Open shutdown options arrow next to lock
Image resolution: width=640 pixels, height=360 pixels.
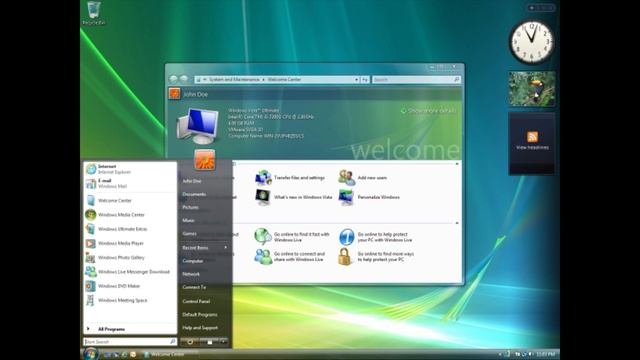[224, 342]
